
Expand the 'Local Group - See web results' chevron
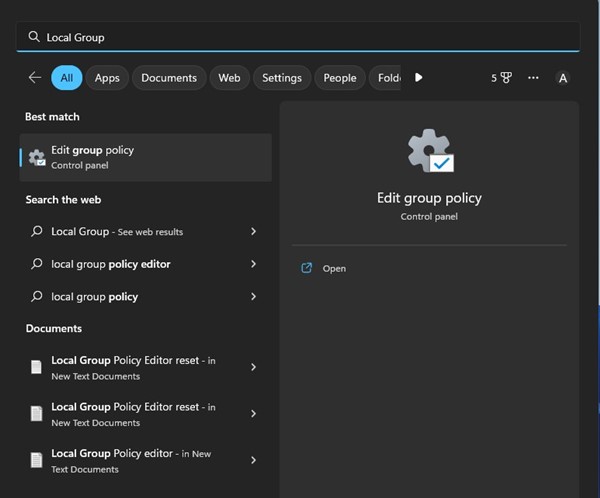253,231
